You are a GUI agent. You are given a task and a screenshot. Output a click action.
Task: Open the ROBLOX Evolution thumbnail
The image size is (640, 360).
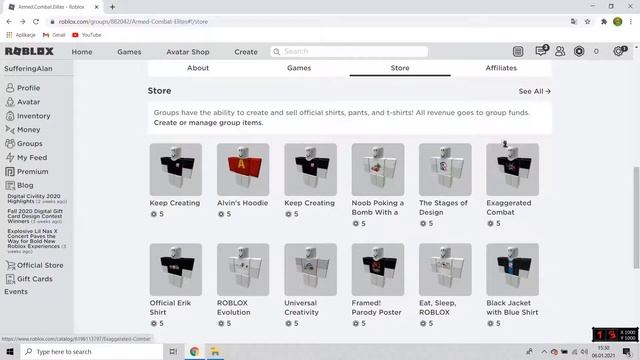pyautogui.click(x=243, y=269)
